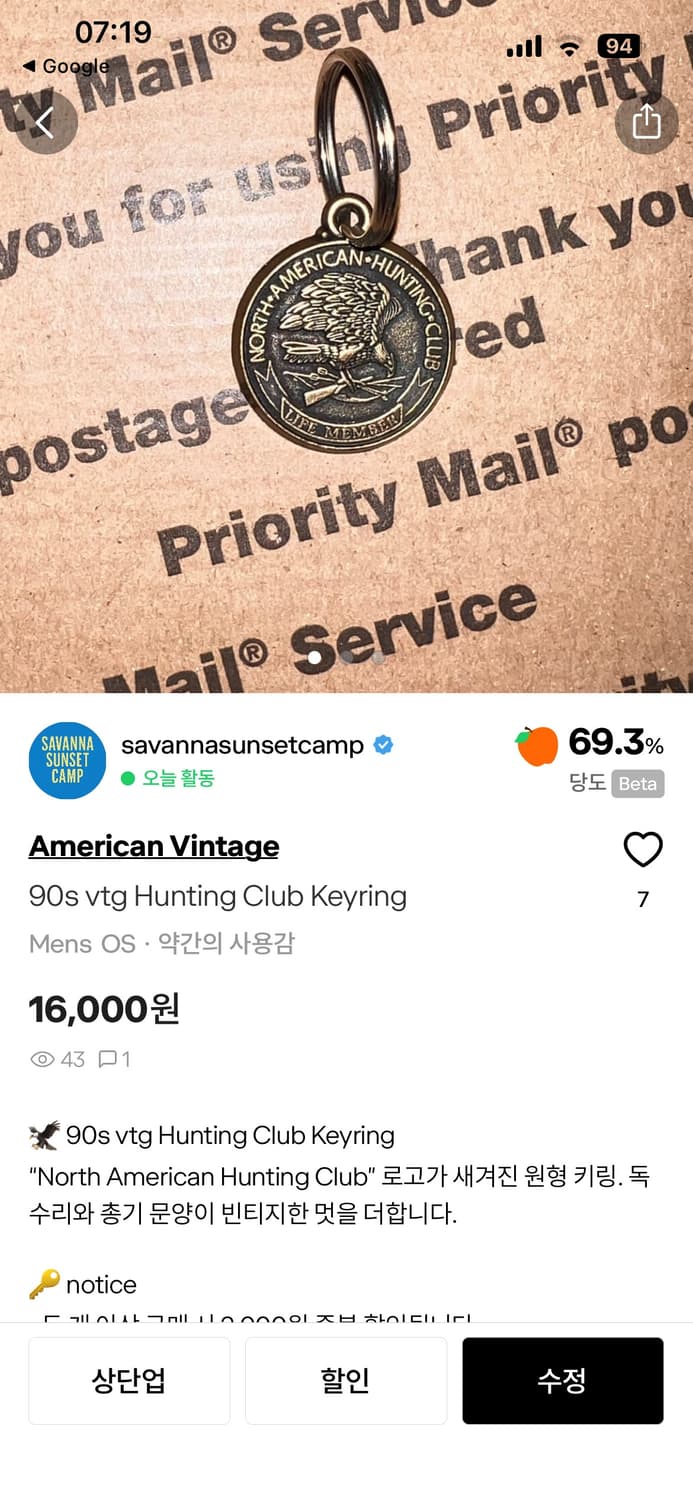Tap the verified badge checkmark
The width and height of the screenshot is (693, 1500).
tap(383, 745)
